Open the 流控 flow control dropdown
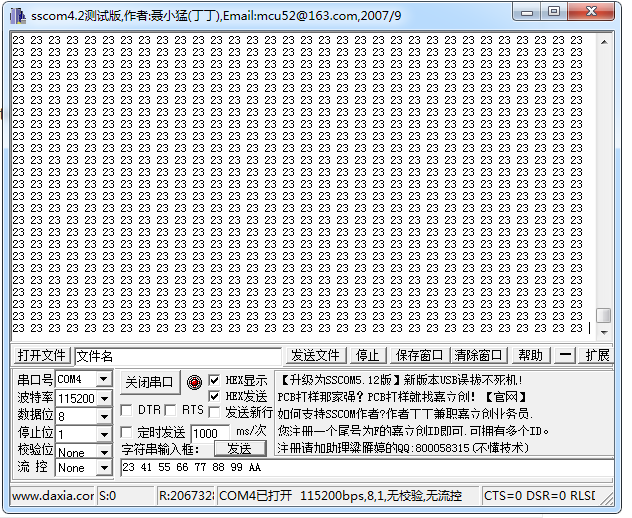This screenshot has height=518, width=632. point(104,468)
